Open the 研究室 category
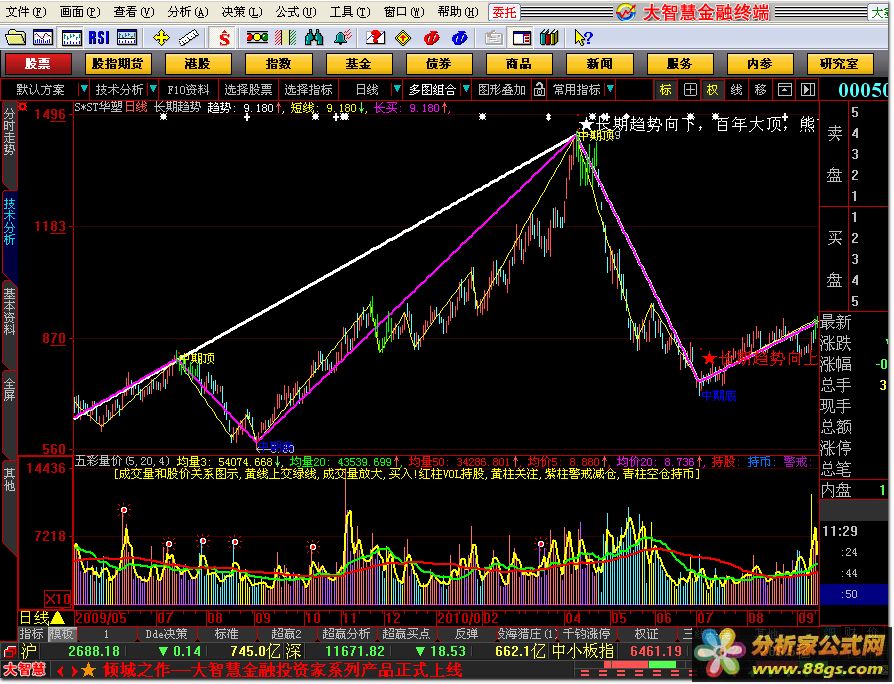Image resolution: width=894 pixels, height=684 pixels. pos(839,63)
